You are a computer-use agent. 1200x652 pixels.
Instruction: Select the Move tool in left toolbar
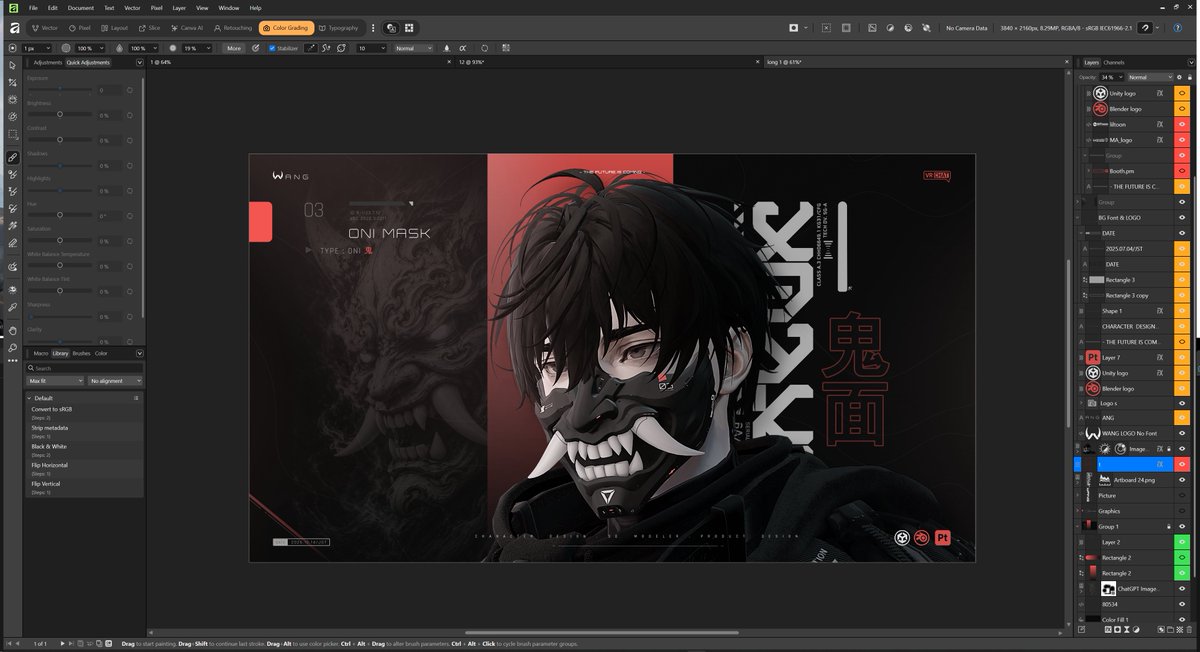[x=13, y=65]
